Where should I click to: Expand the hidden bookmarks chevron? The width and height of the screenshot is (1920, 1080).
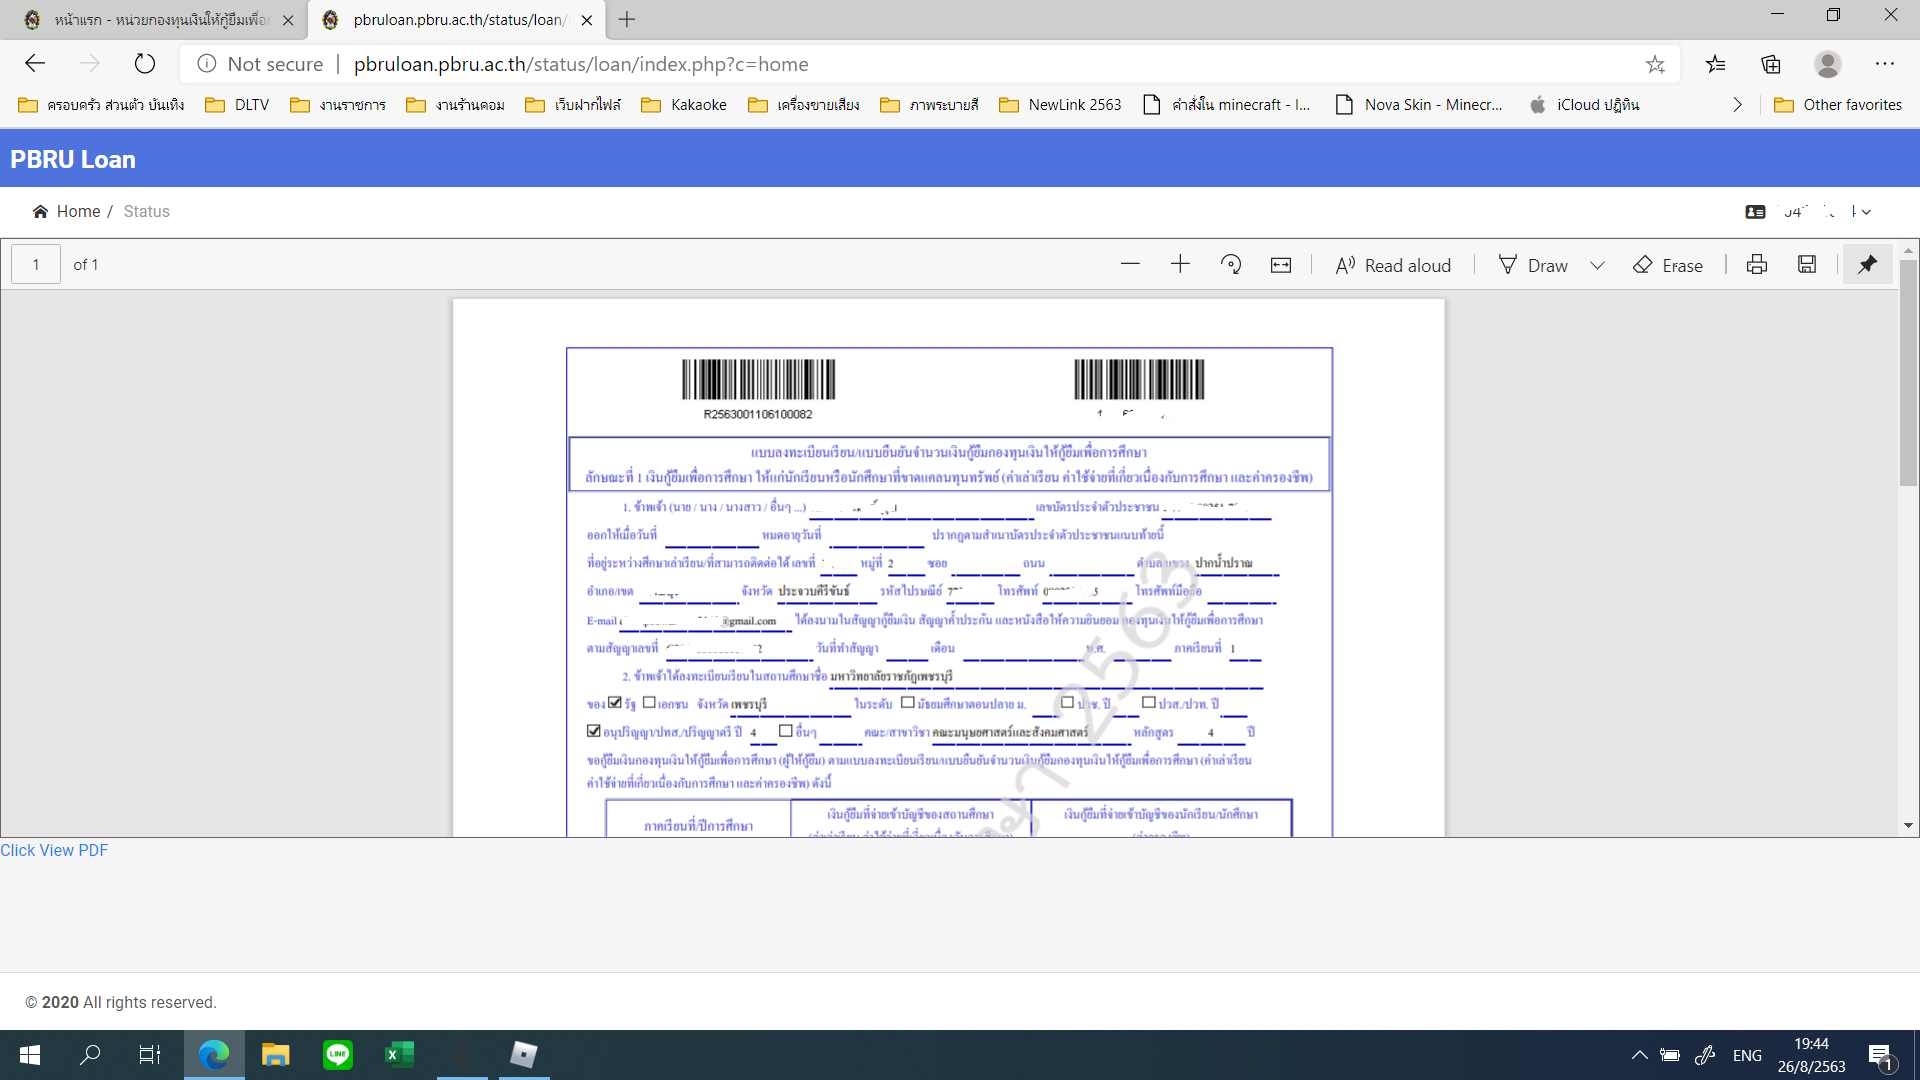coord(1737,105)
